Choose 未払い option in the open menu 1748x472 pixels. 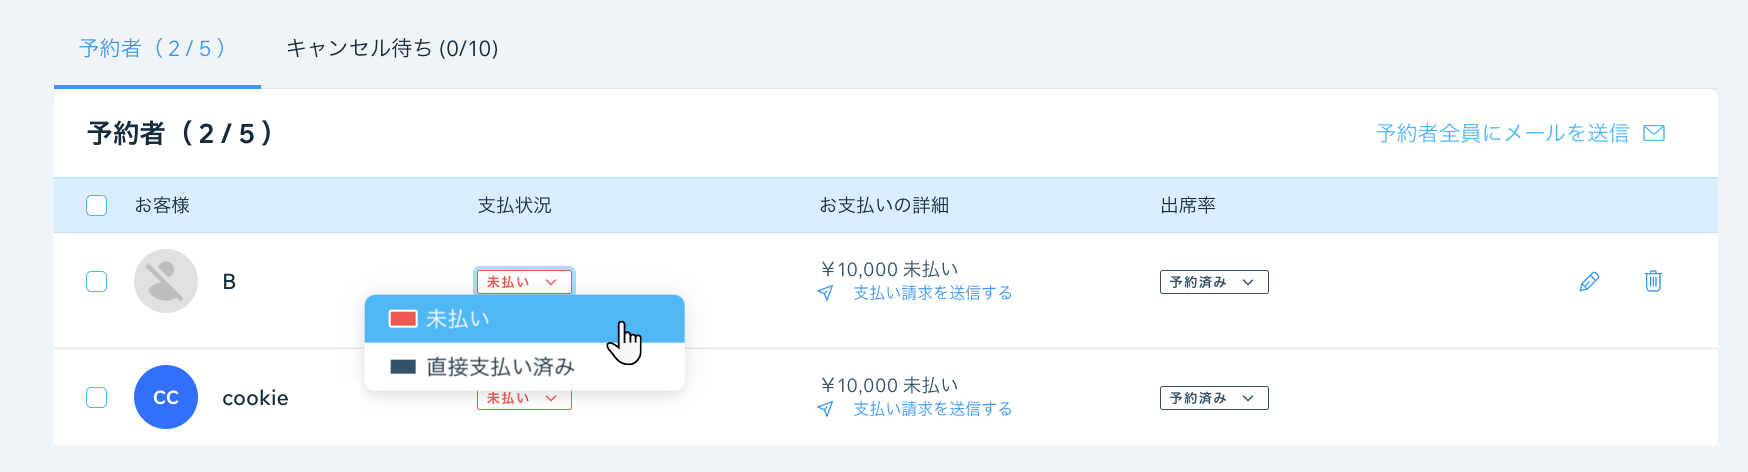[x=525, y=319]
